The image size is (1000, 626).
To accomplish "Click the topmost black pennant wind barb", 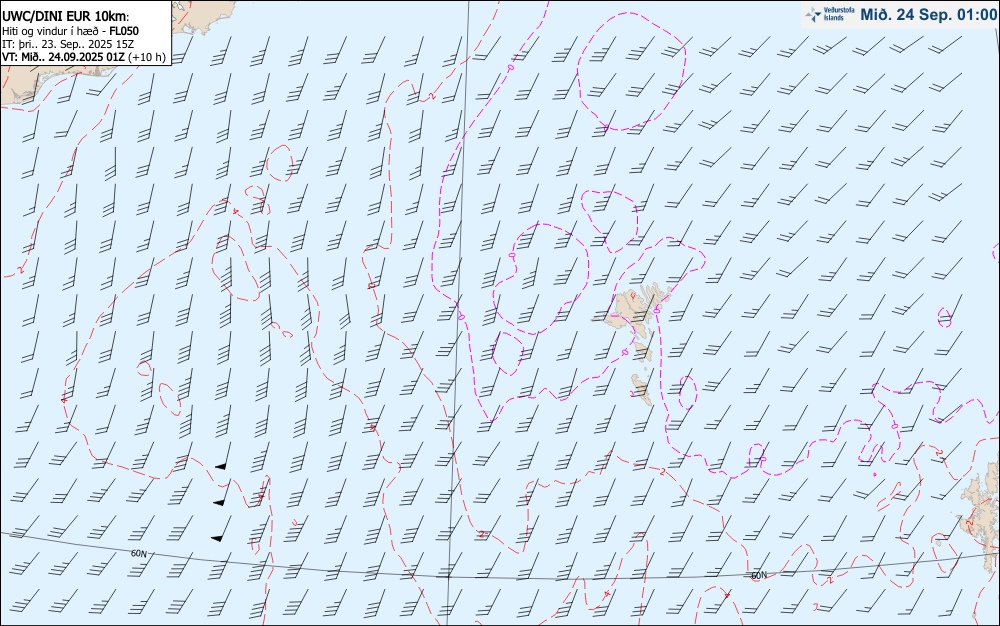I will (x=224, y=456).
